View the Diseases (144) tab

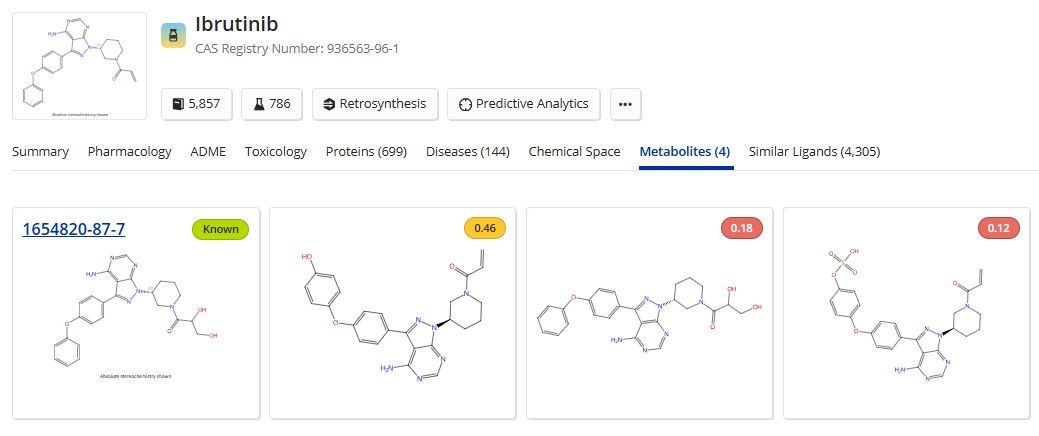467,152
